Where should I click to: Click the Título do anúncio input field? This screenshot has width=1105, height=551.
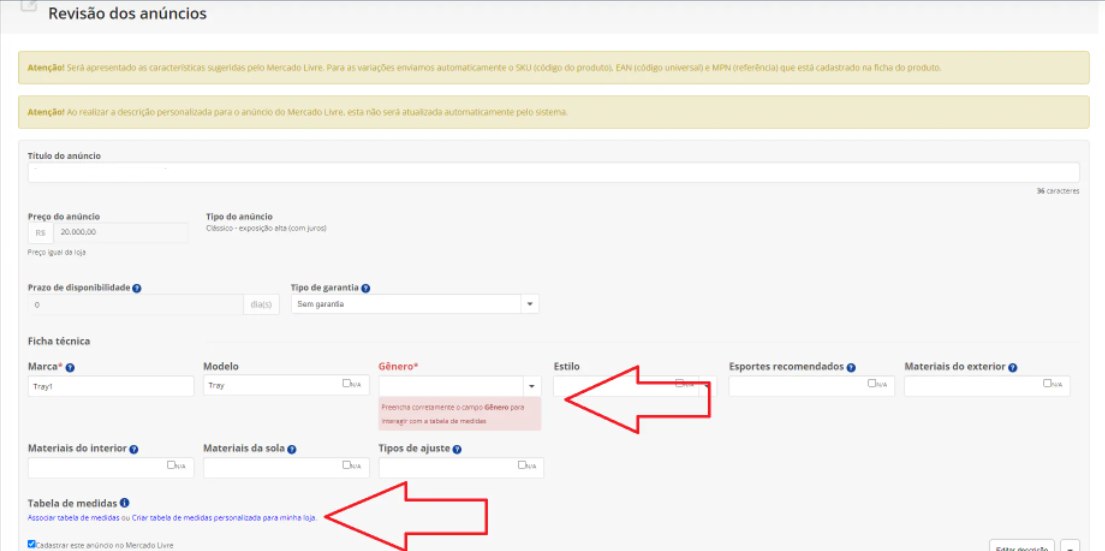(x=554, y=173)
